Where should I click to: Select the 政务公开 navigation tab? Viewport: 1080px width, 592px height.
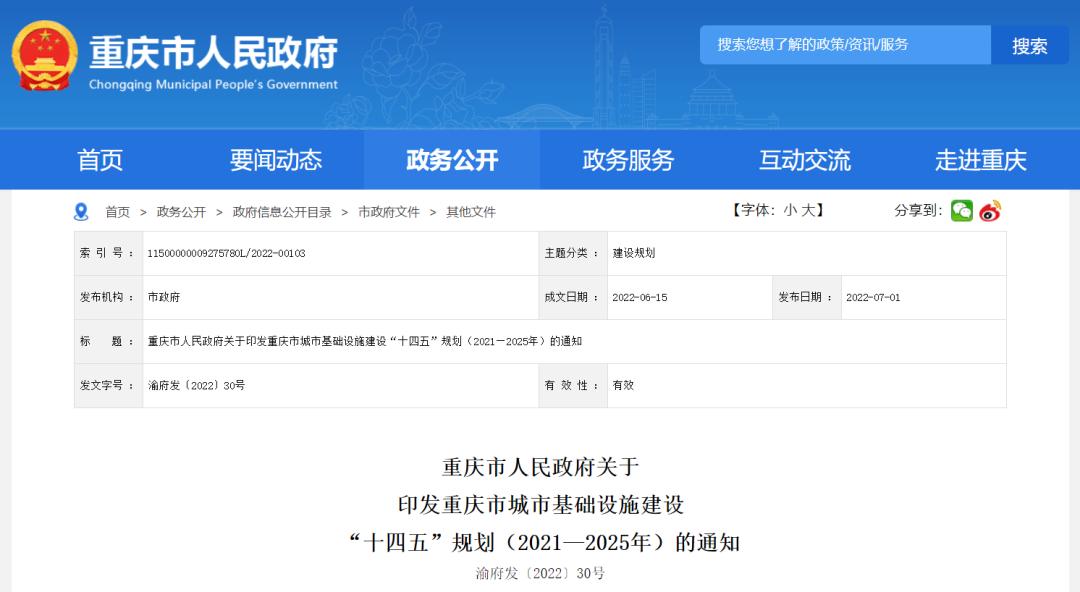pyautogui.click(x=451, y=160)
